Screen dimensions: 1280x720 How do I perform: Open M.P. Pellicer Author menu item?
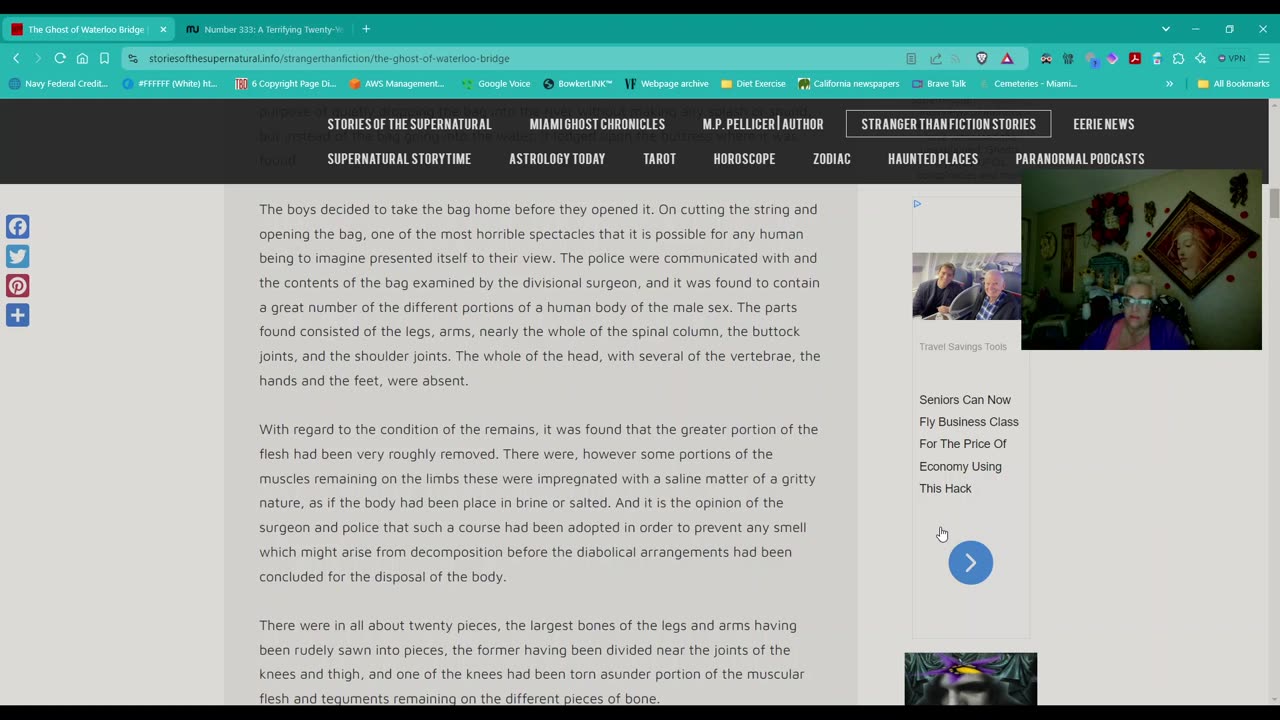pos(763,124)
